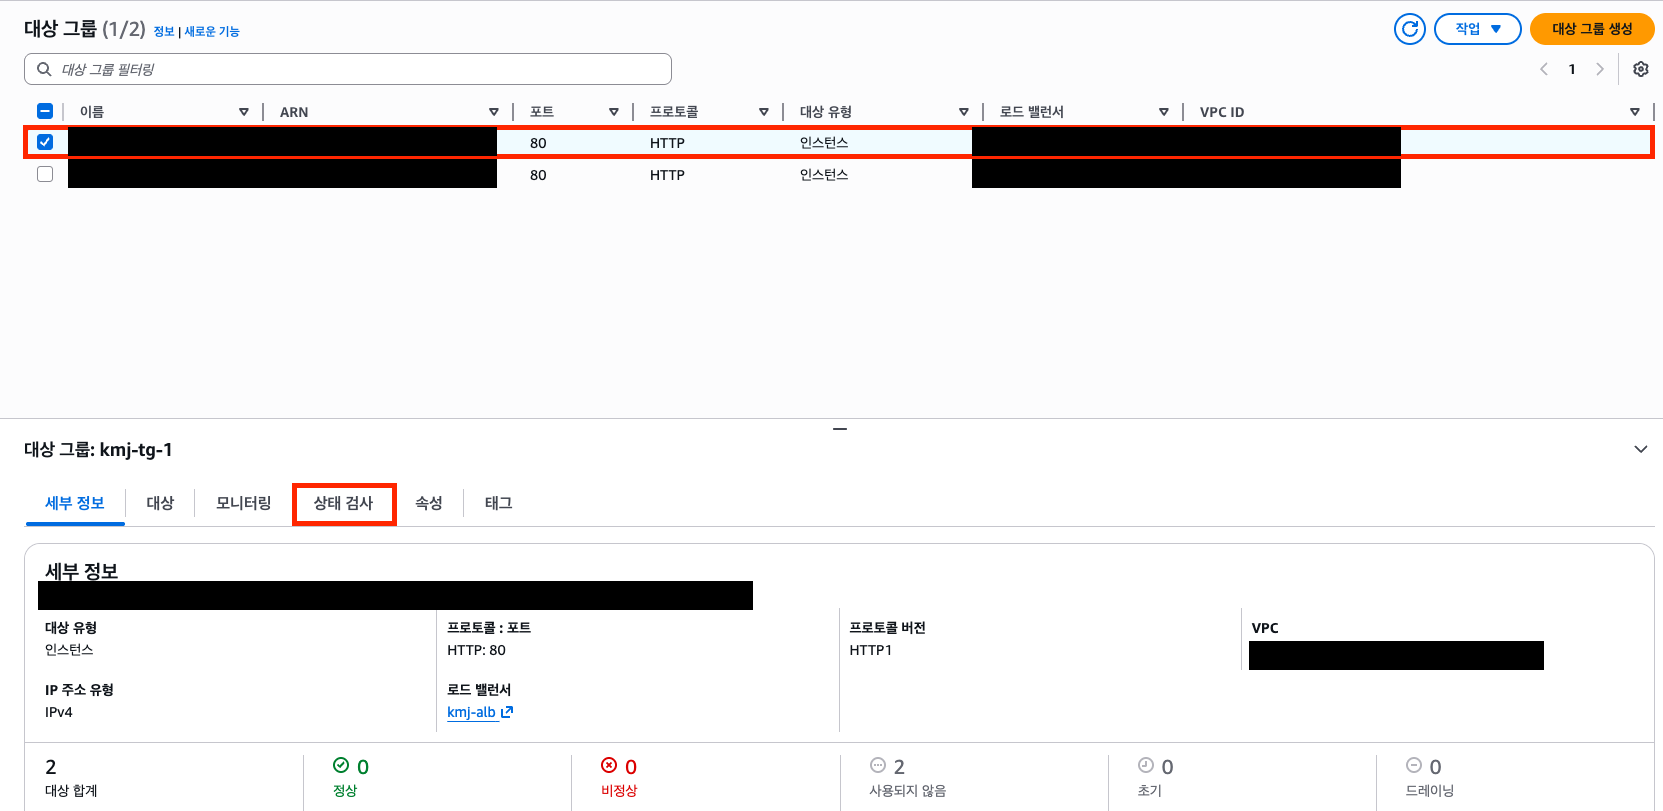Sort by the ARN column arrow
Viewport: 1663px width, 811px height.
pos(493,112)
